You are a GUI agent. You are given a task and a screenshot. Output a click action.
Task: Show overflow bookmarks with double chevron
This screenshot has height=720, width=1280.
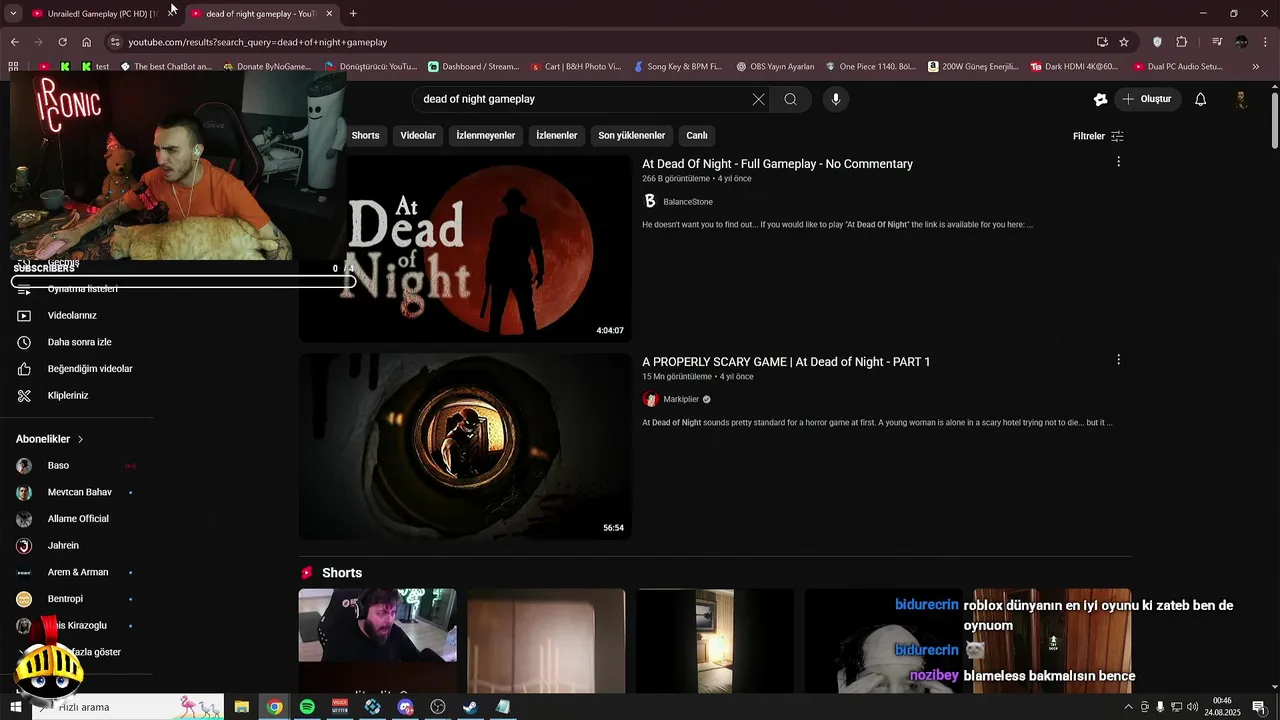coord(1256,67)
